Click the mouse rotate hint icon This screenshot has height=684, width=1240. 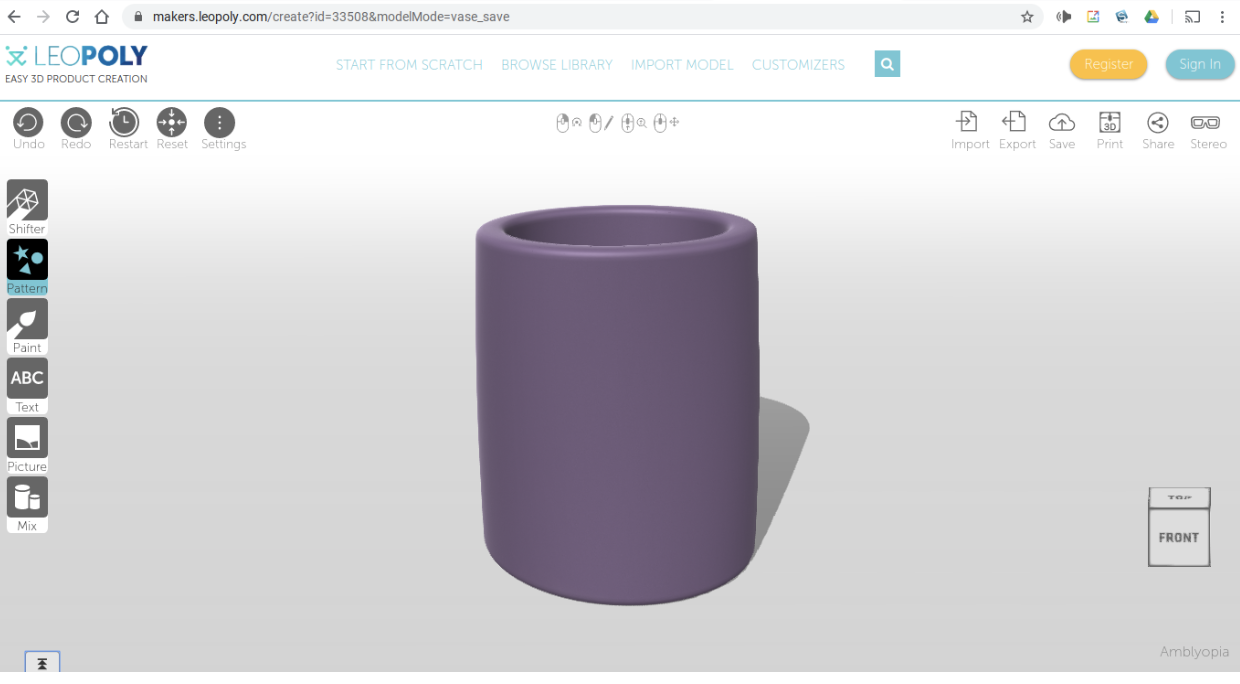(x=568, y=123)
